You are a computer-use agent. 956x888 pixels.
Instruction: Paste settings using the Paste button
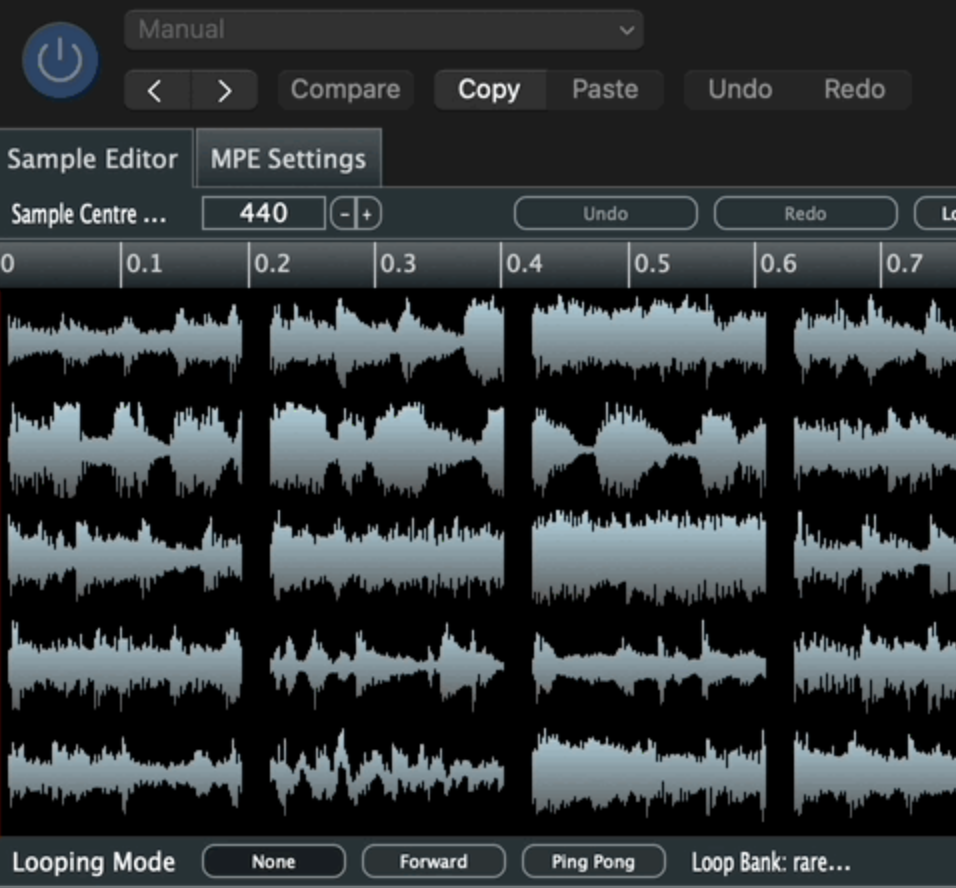pyautogui.click(x=605, y=90)
